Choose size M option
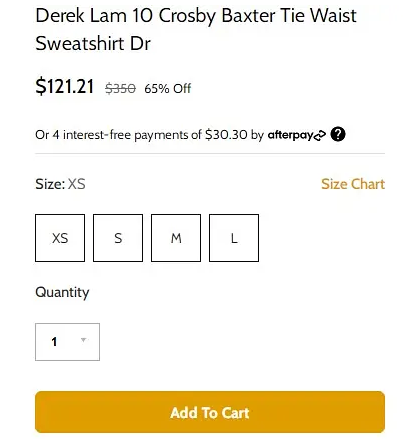This screenshot has width=409, height=441. (x=176, y=238)
